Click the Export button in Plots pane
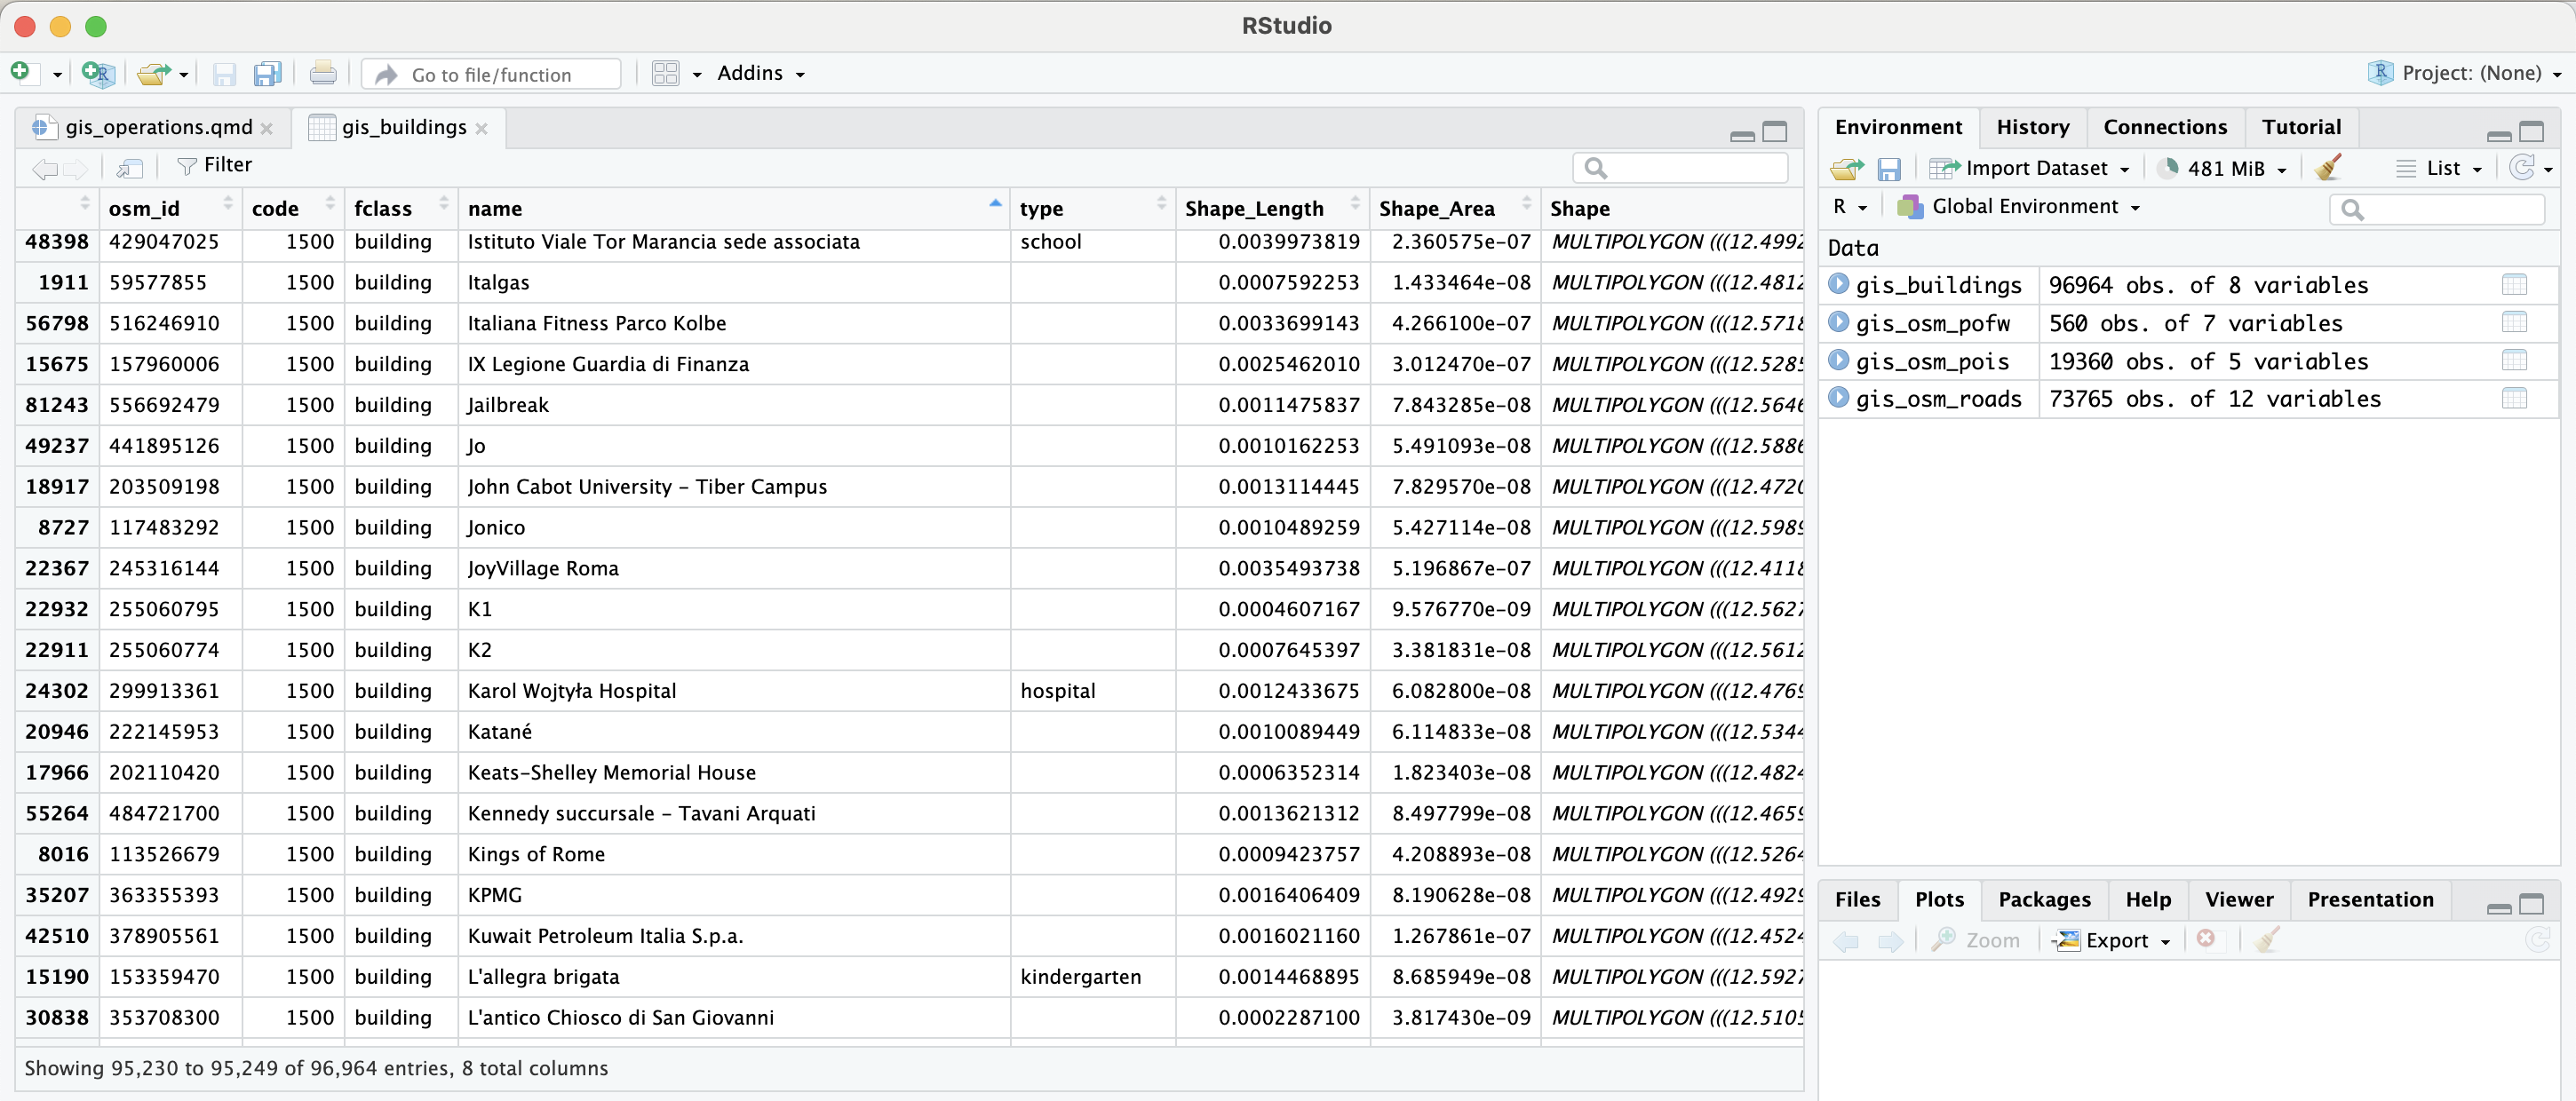 click(x=2113, y=940)
